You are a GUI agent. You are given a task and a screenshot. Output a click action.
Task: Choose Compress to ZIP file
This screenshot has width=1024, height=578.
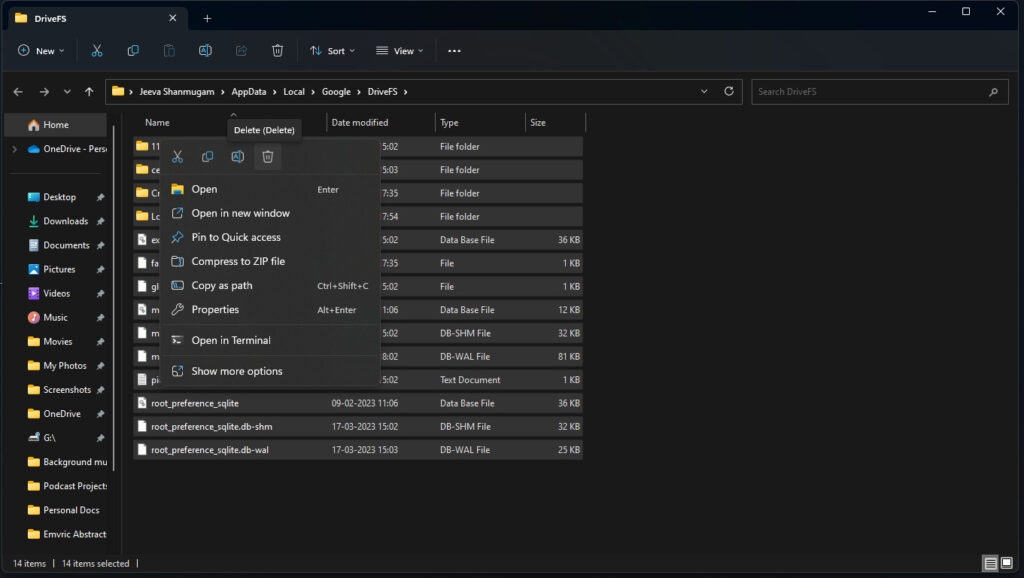click(x=270, y=261)
